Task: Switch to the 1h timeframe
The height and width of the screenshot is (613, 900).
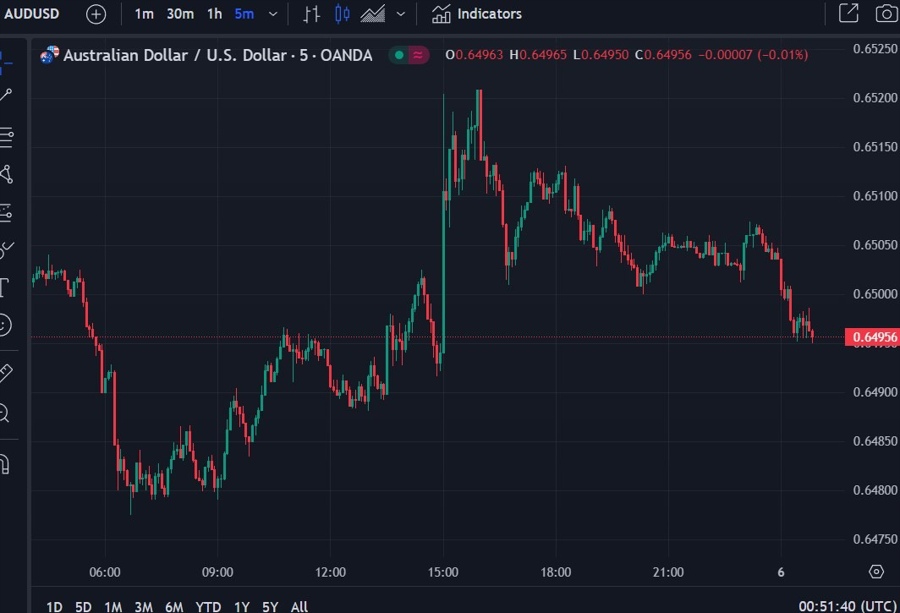Action: 213,14
